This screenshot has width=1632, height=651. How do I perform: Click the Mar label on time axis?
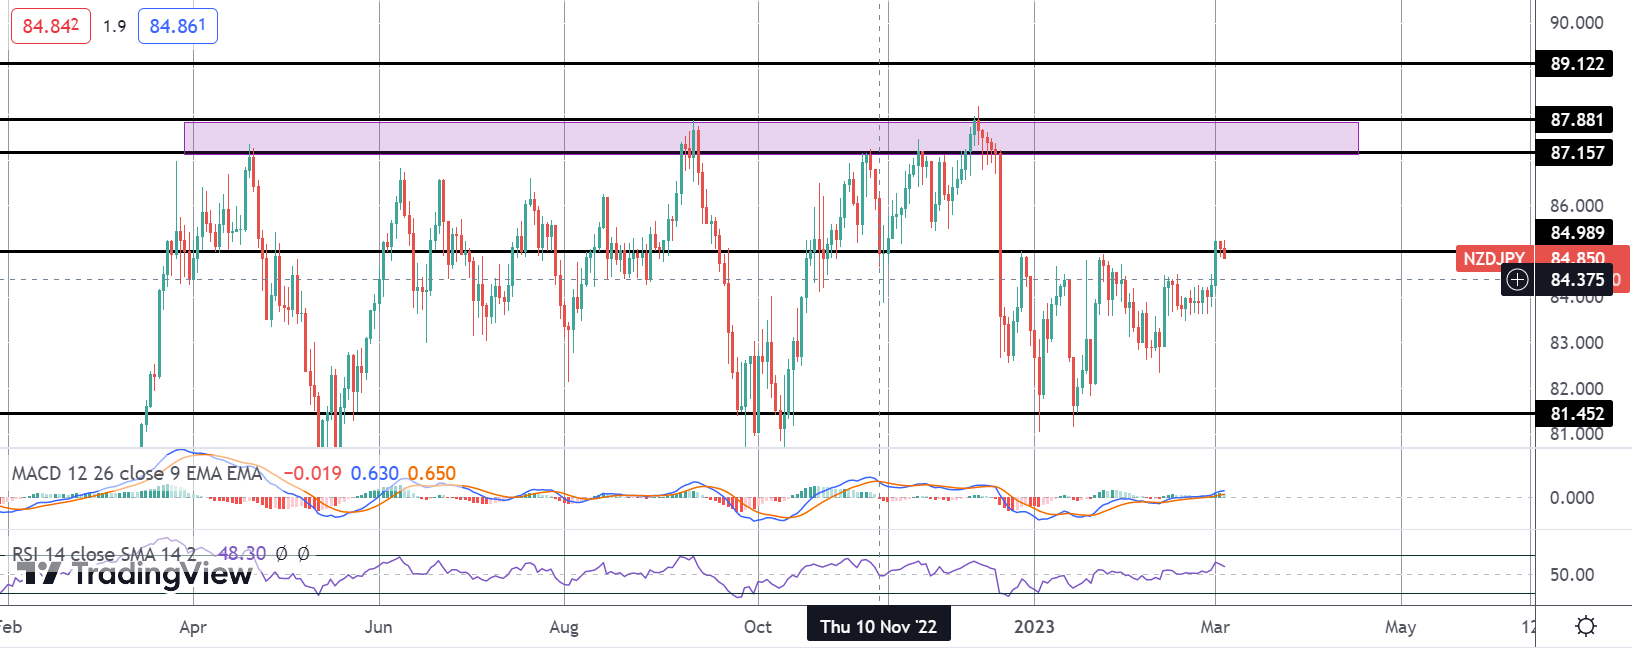(x=1215, y=627)
